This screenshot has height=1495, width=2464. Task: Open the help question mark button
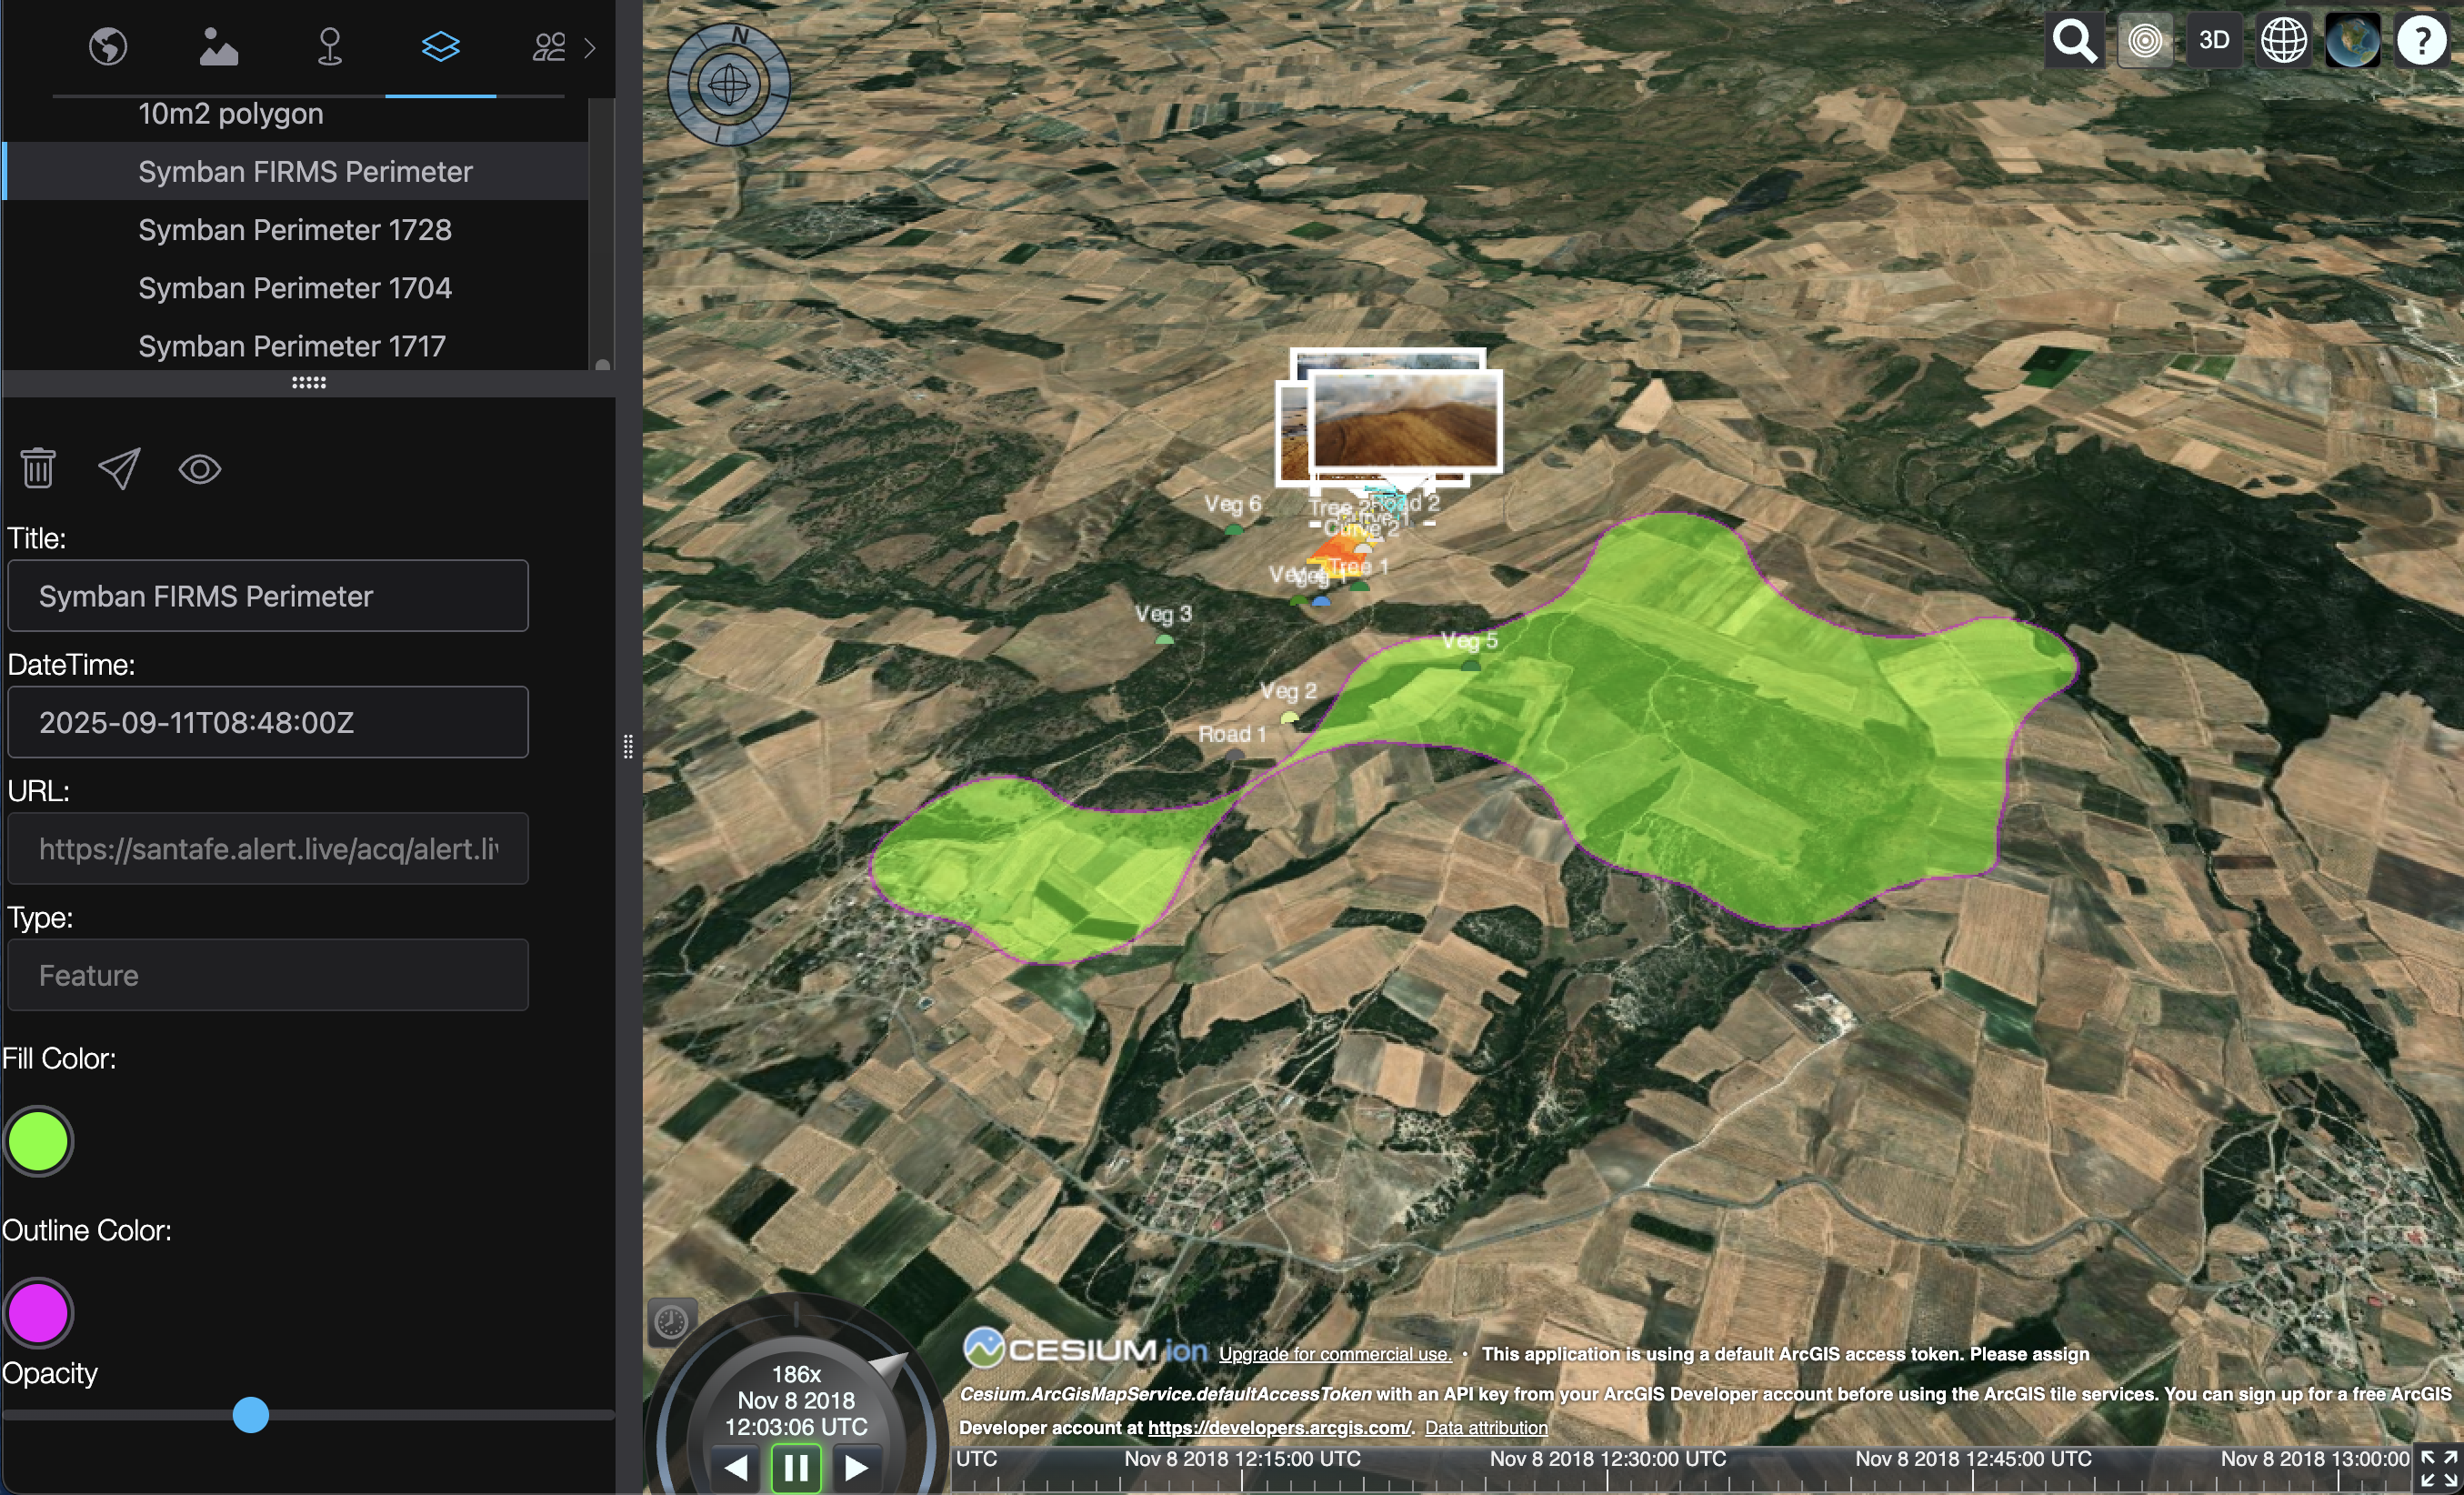click(2421, 41)
